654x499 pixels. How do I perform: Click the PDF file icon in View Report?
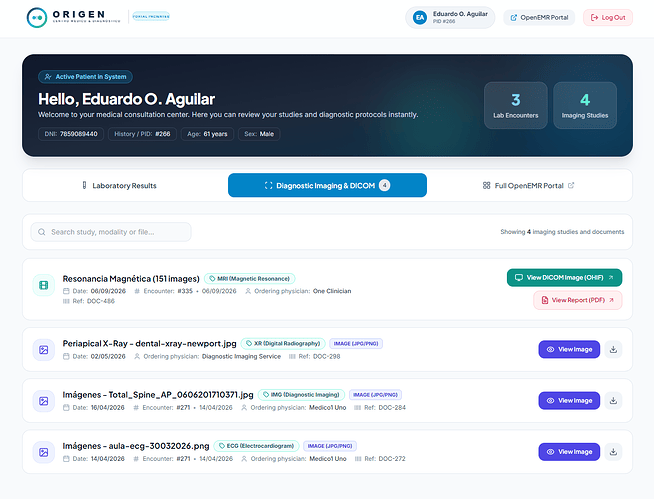[x=545, y=300]
